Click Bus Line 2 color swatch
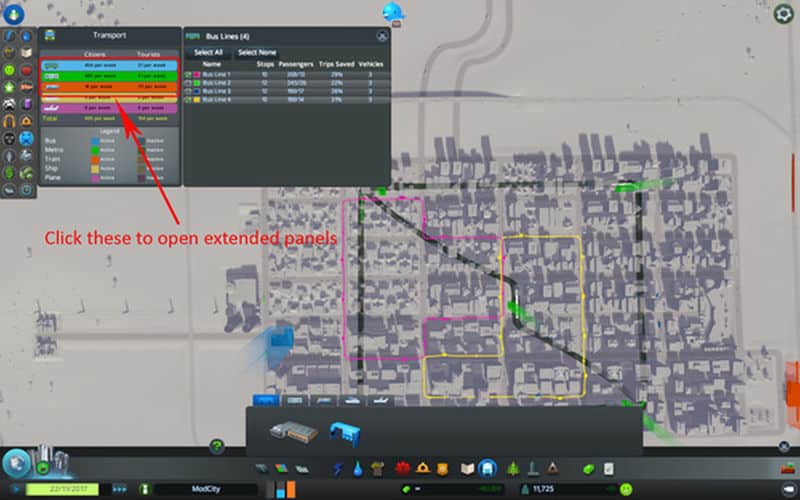 pos(197,82)
